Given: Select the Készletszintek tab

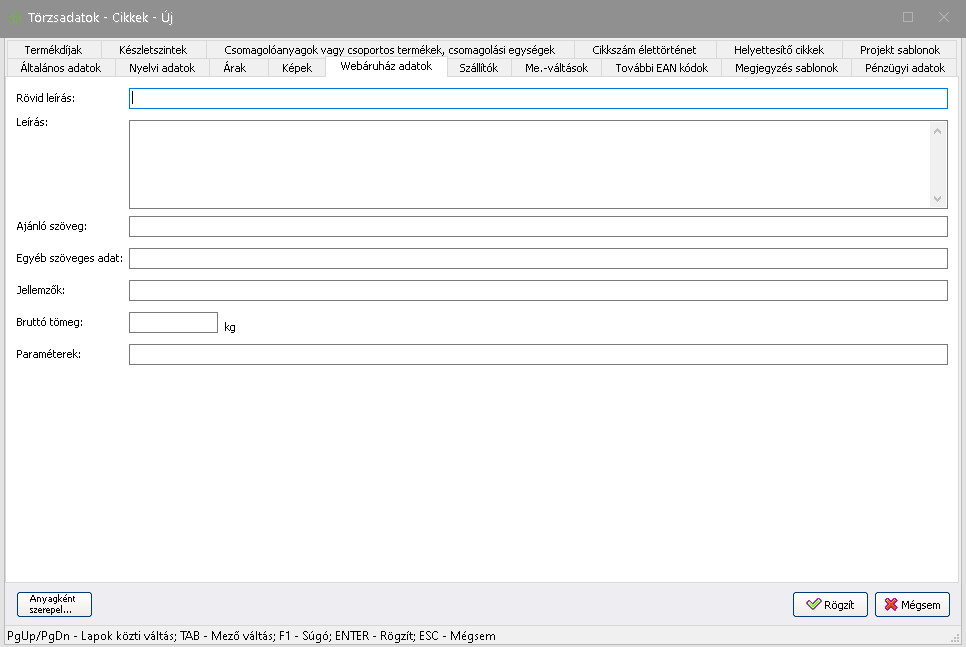Looking at the screenshot, I should pos(152,50).
